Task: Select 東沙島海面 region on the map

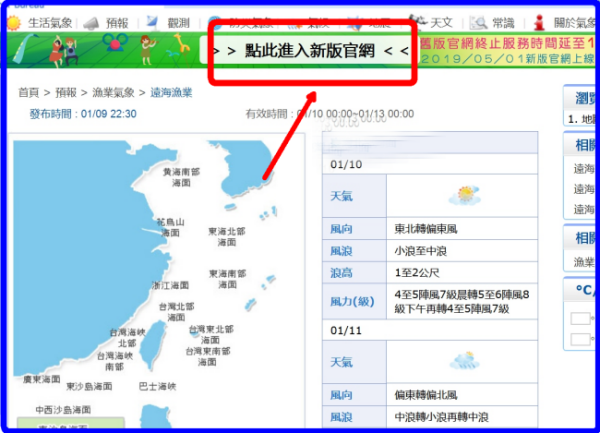Action: coord(92,386)
